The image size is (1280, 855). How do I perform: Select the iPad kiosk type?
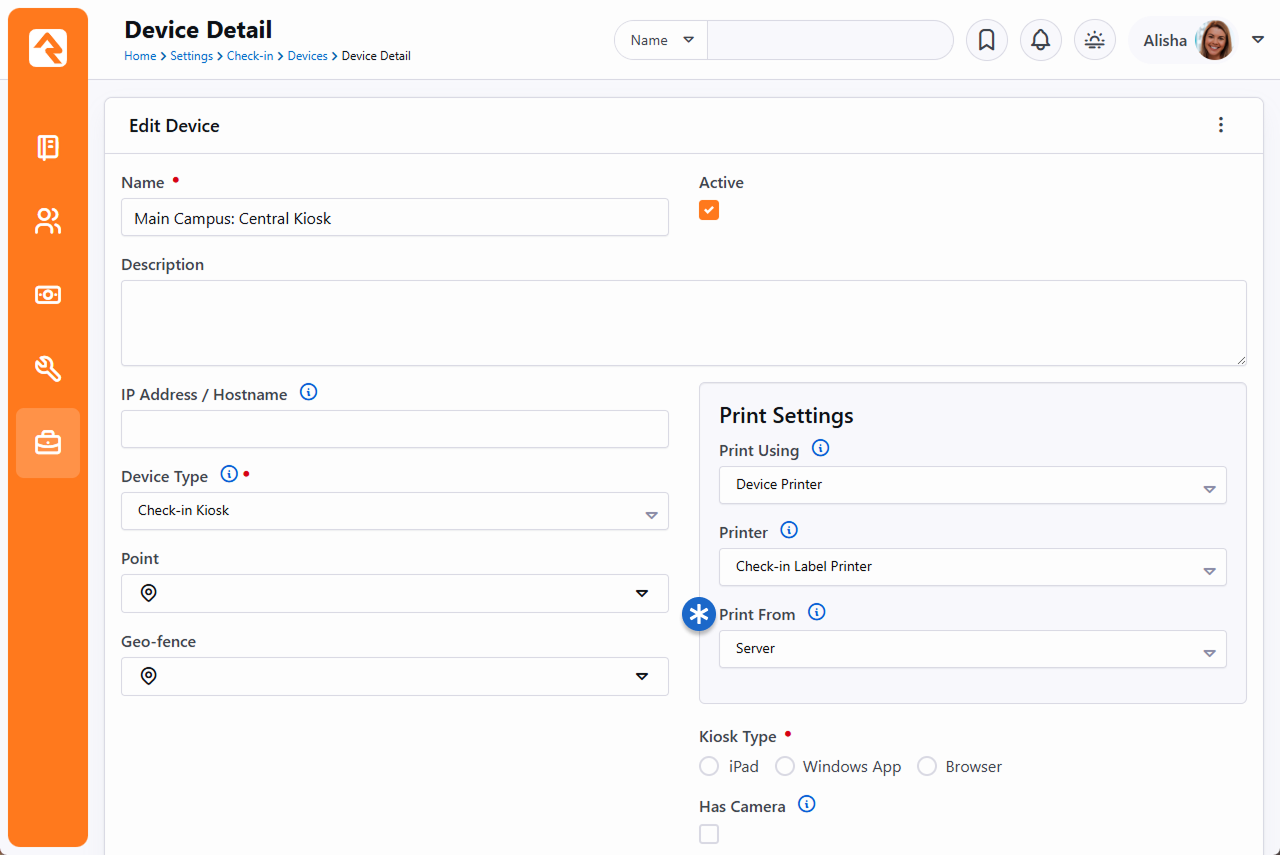709,766
